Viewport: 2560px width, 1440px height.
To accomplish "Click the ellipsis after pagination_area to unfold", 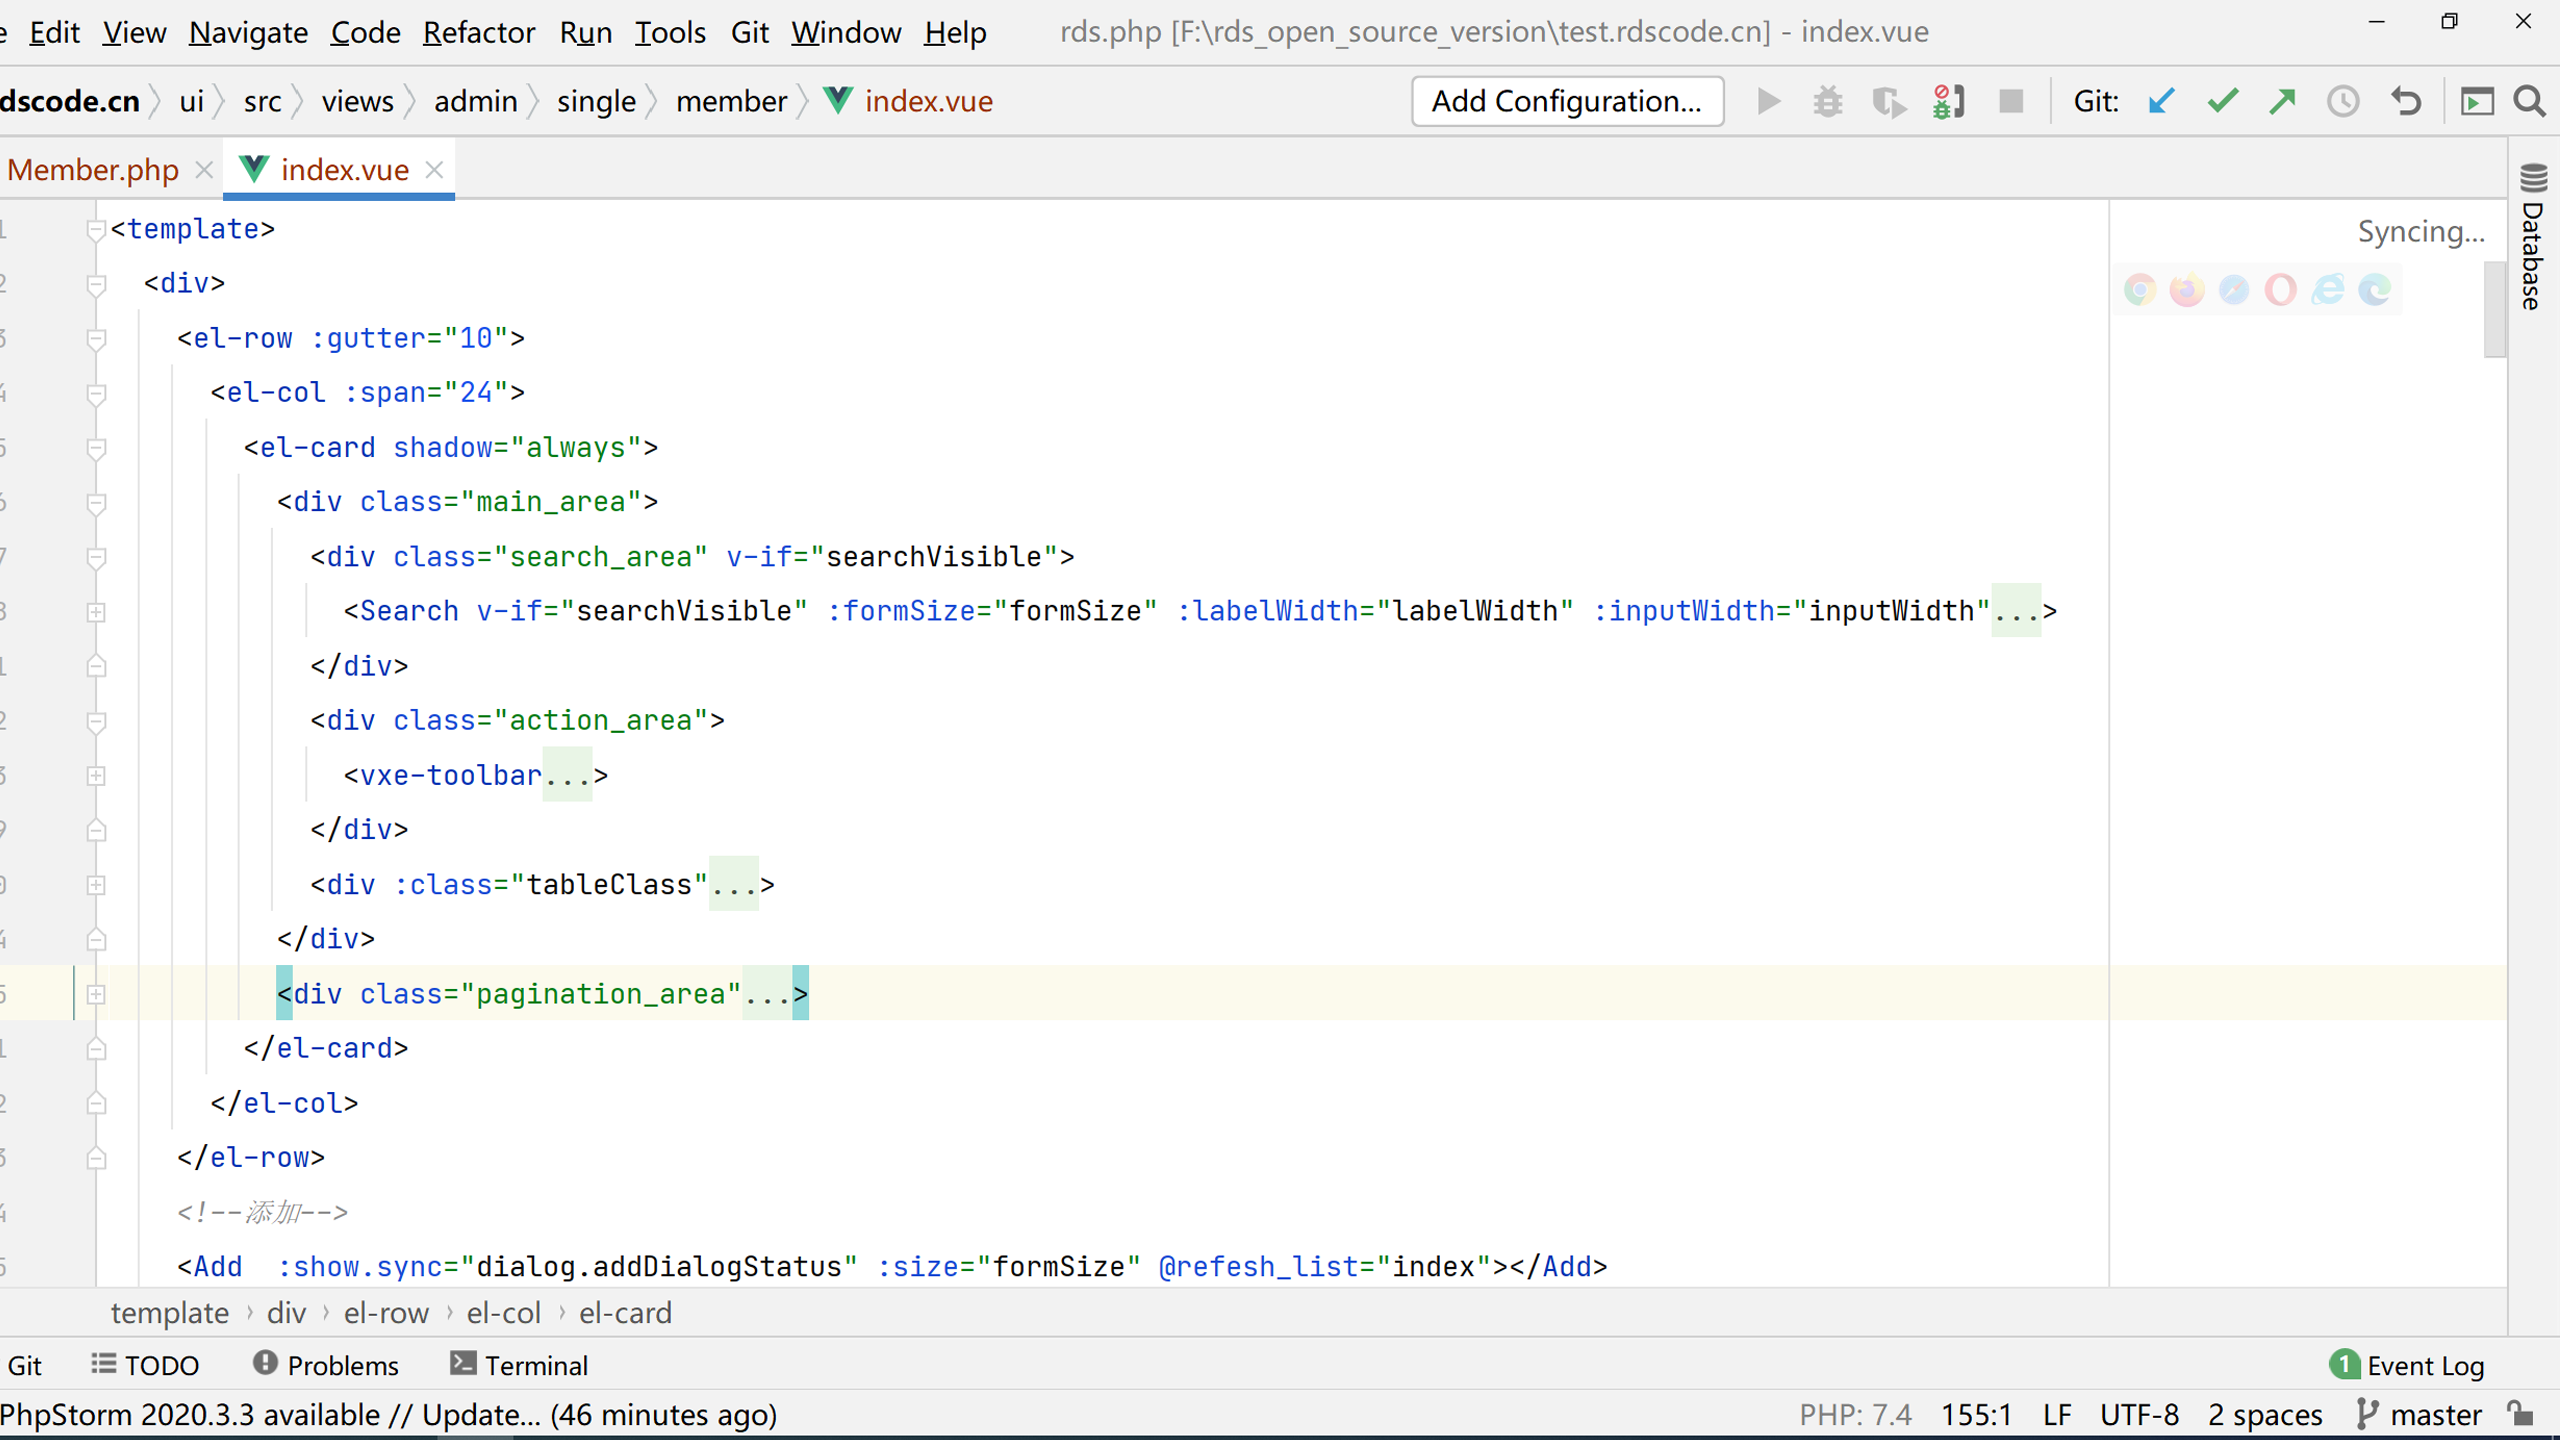I will pos(767,994).
